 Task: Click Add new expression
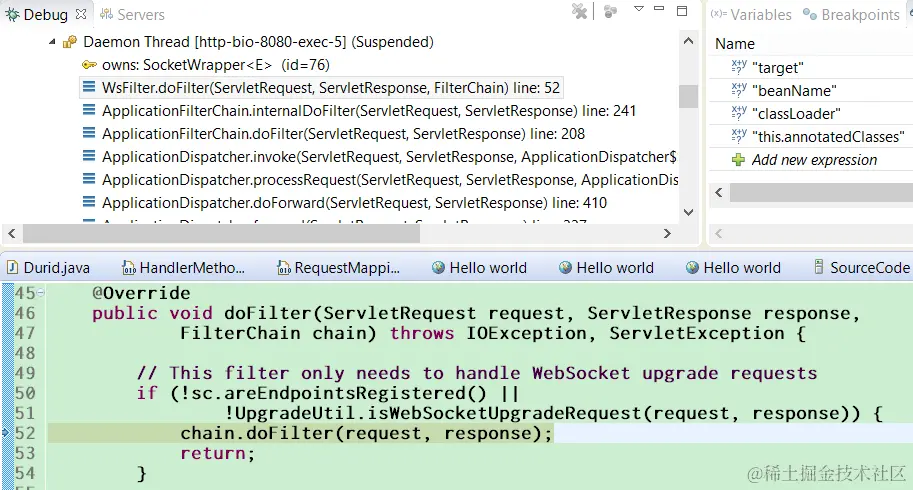click(814, 159)
